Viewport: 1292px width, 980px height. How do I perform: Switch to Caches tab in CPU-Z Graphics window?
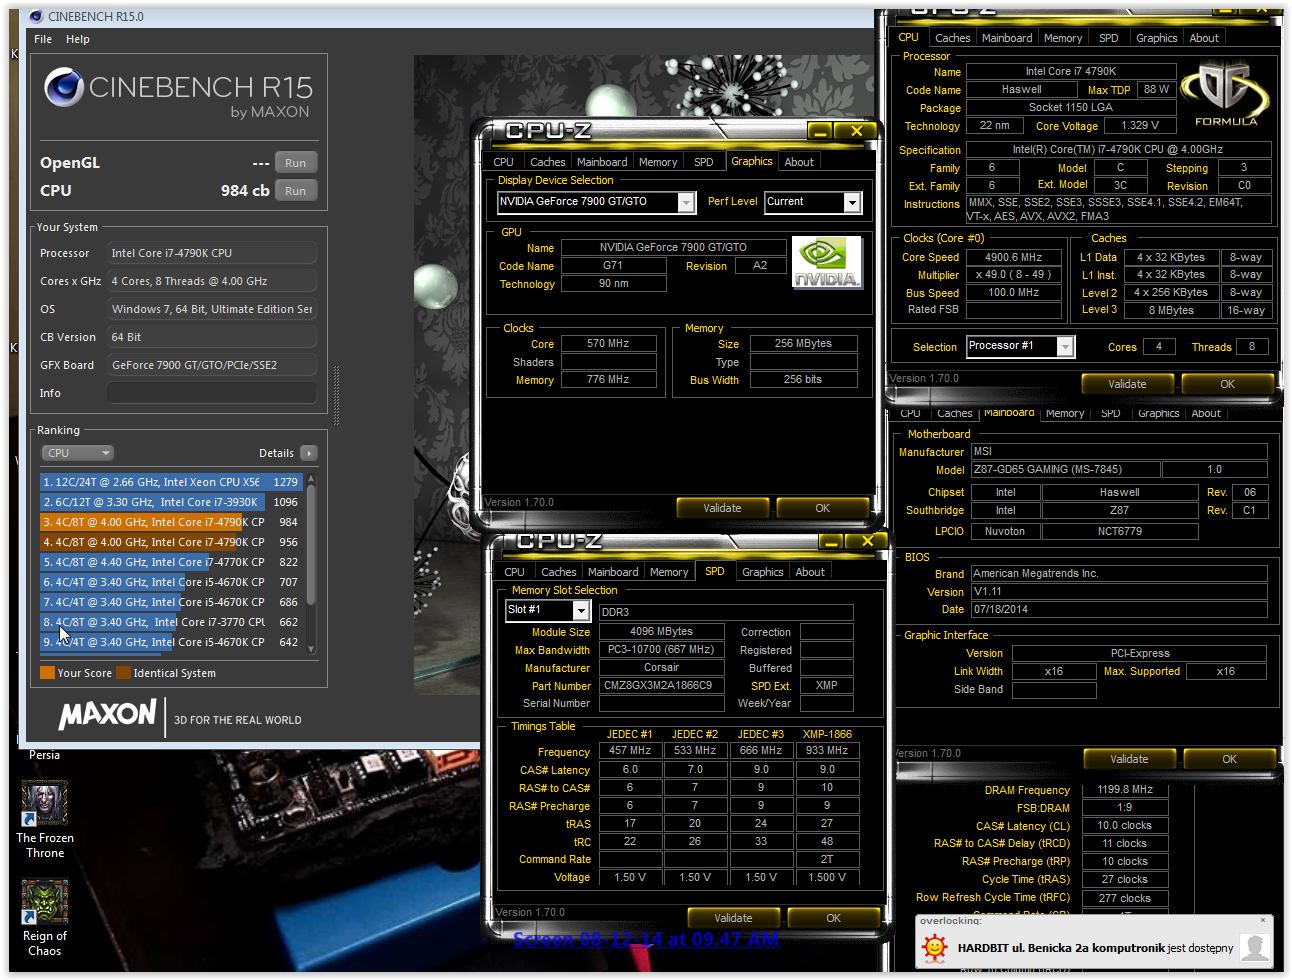tap(548, 162)
